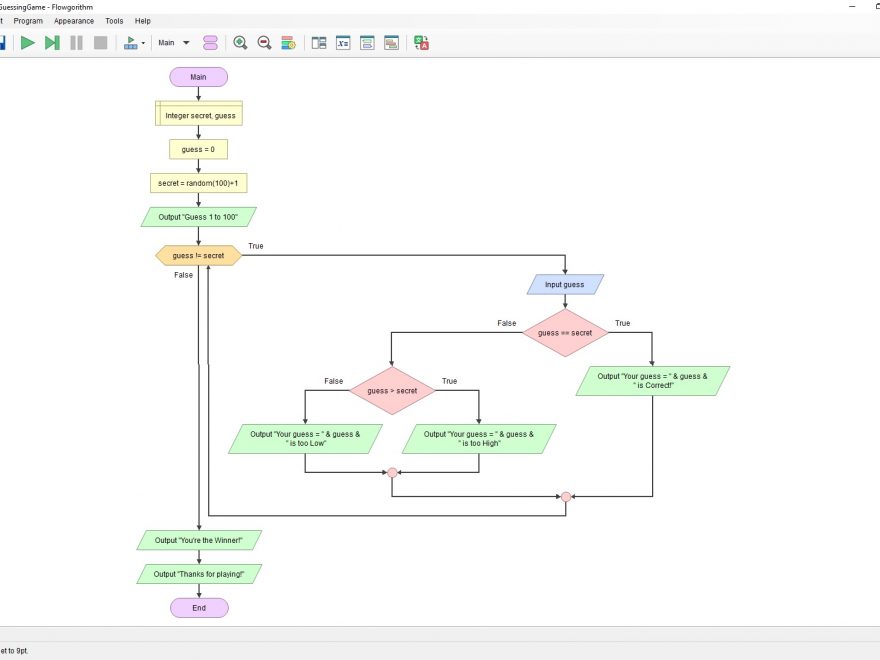
Task: Select the 'Input guess' shape
Action: pos(565,285)
